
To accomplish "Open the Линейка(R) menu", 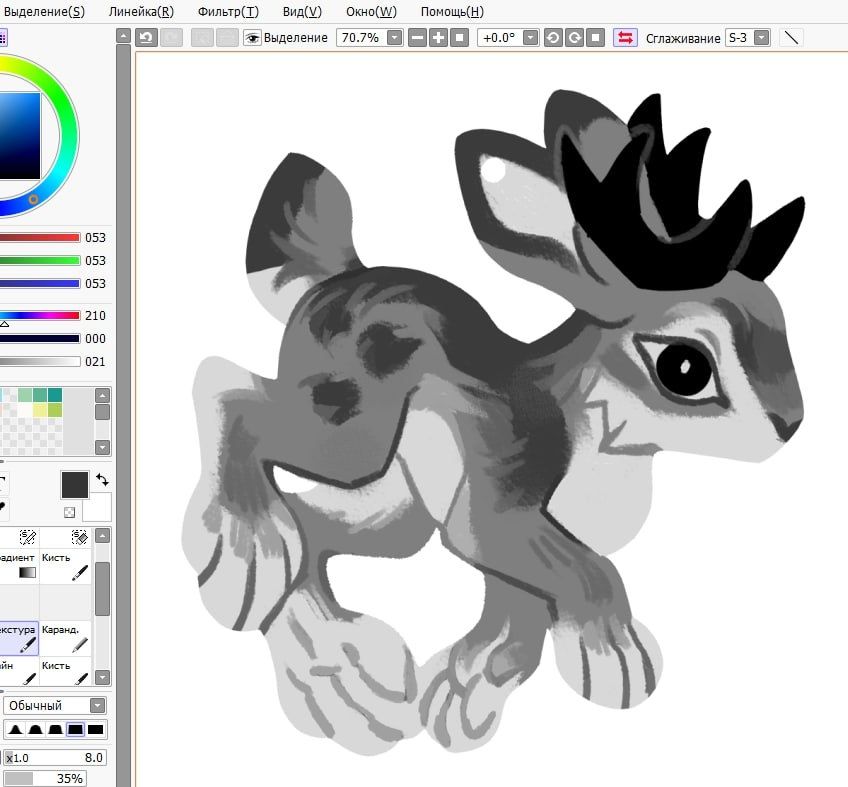I will tap(141, 11).
